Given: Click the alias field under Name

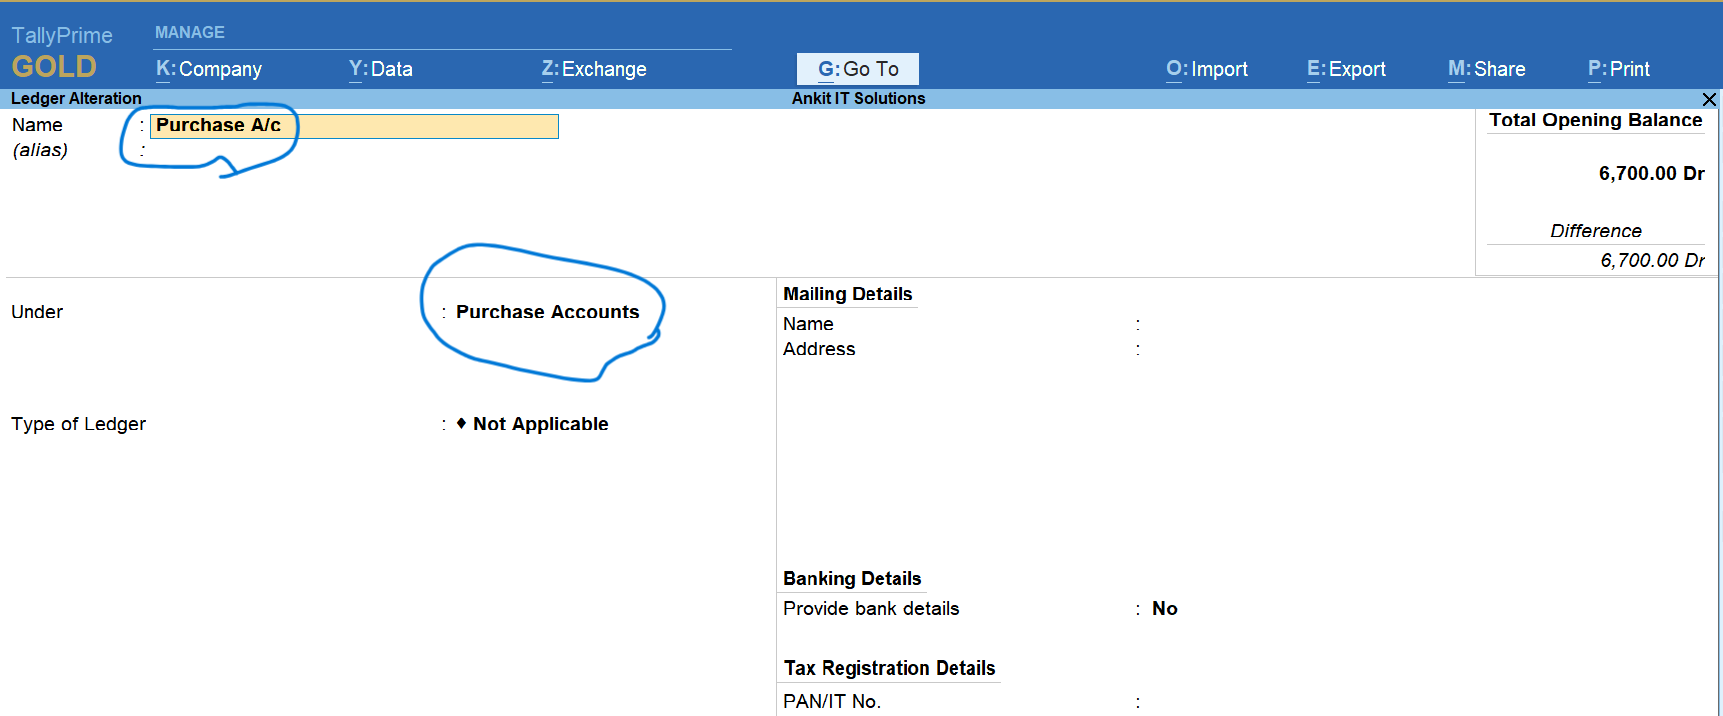Looking at the screenshot, I should click(x=354, y=151).
